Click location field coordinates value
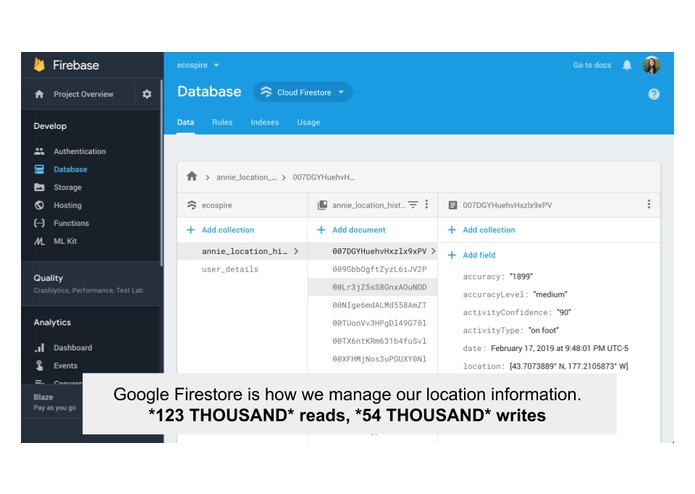 (x=569, y=366)
